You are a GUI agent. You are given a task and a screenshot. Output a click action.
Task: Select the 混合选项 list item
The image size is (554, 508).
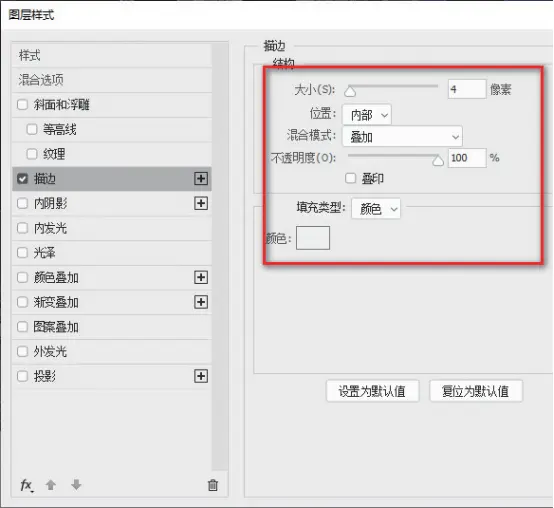click(x=112, y=80)
